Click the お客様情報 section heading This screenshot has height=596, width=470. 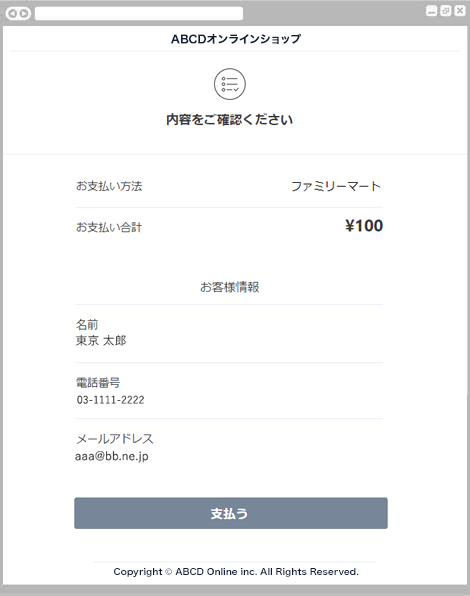click(229, 287)
